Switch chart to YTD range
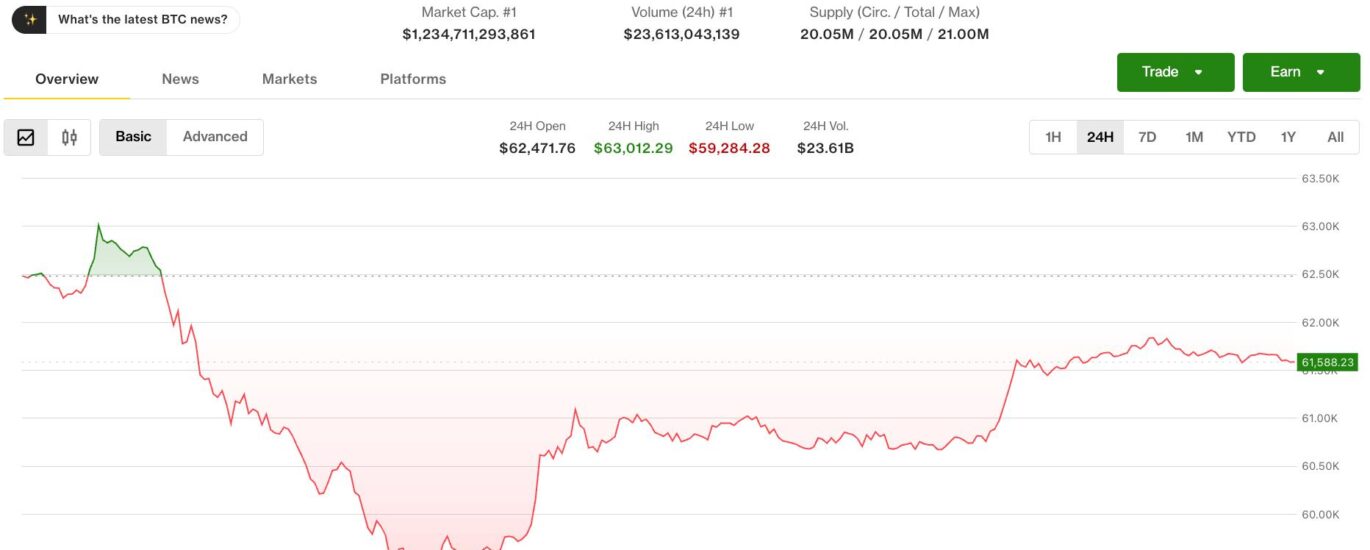This screenshot has width=1370, height=550. coord(1241,137)
